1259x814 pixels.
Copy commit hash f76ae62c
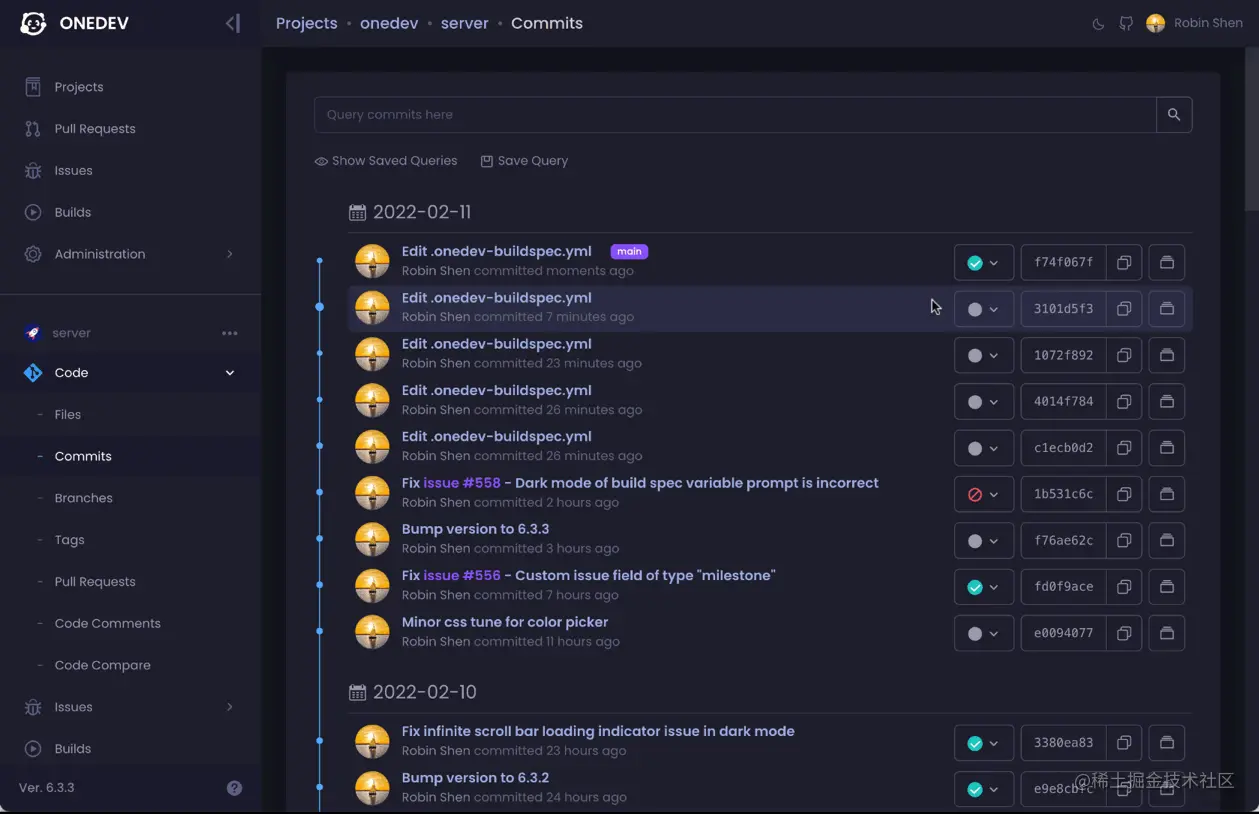(x=1124, y=541)
